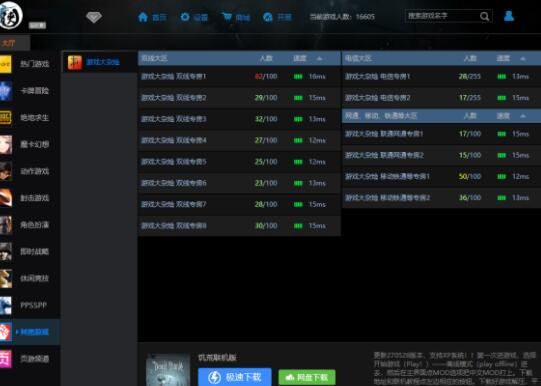Open the 商城 shopping cart icon
The image size is (541, 386).
click(x=227, y=17)
